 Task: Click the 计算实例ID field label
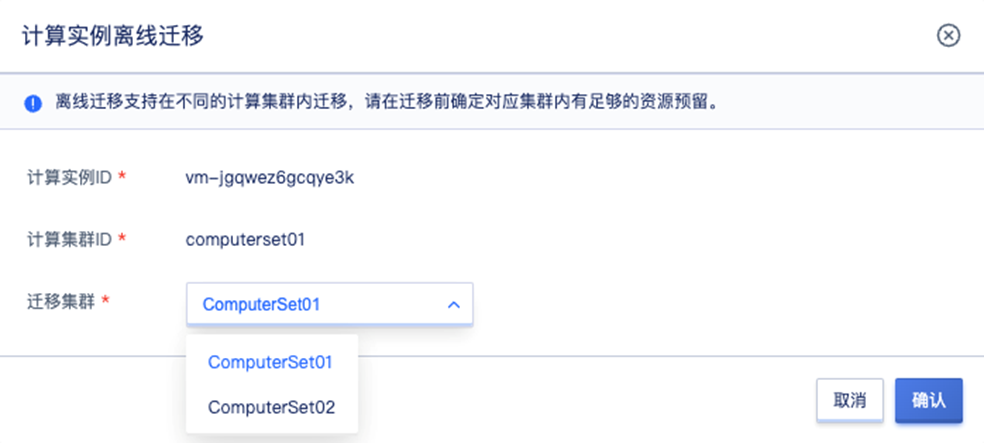(69, 177)
